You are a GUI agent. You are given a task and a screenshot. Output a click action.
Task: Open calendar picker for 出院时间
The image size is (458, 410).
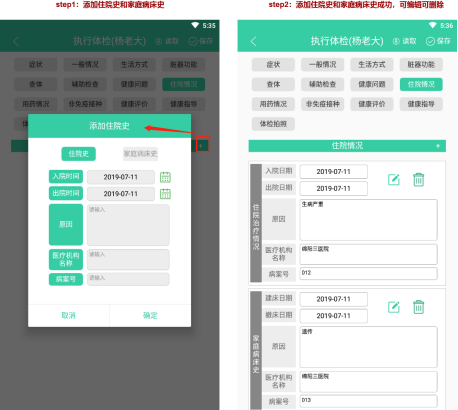tap(165, 194)
